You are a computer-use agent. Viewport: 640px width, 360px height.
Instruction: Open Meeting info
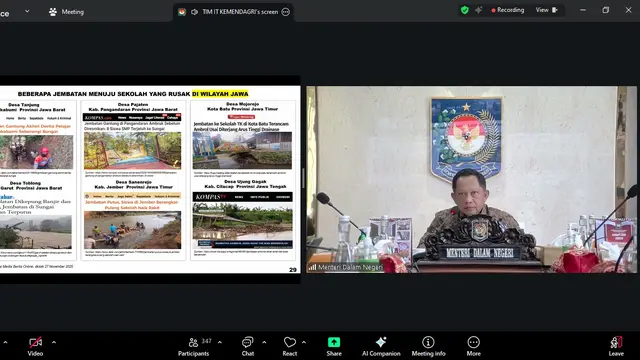(x=428, y=346)
